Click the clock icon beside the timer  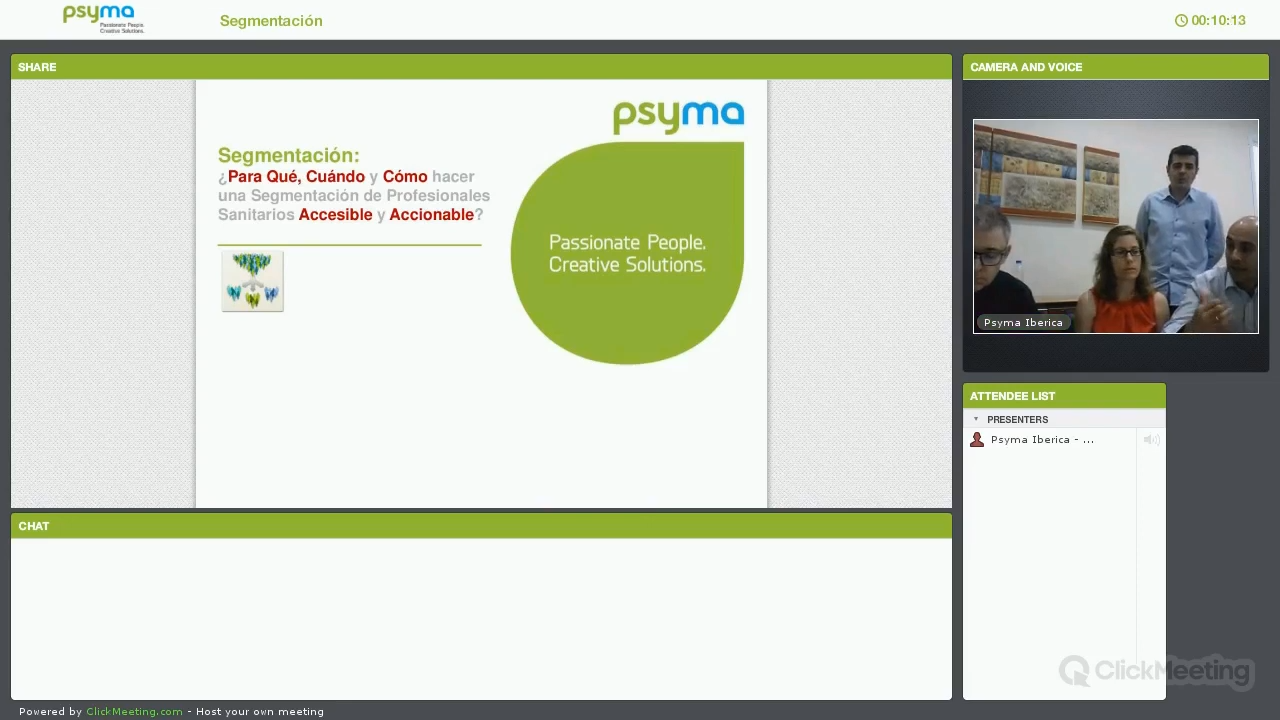point(1181,20)
